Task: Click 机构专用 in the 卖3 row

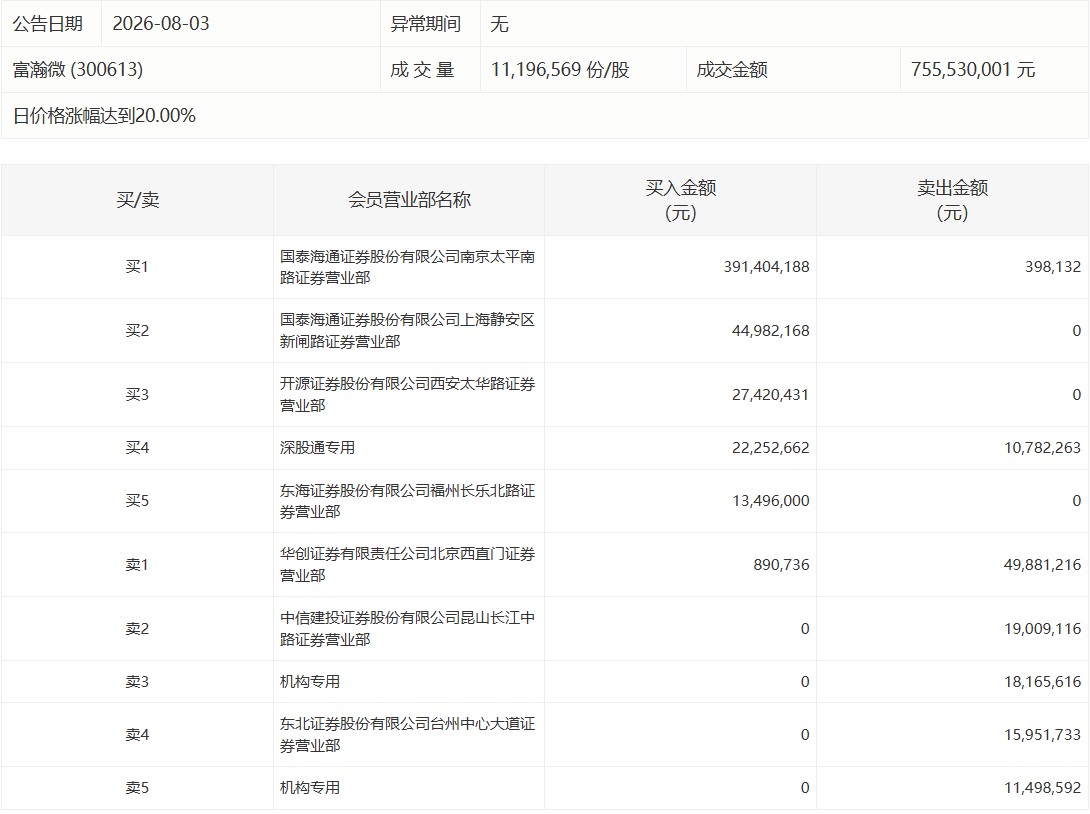Action: [309, 682]
